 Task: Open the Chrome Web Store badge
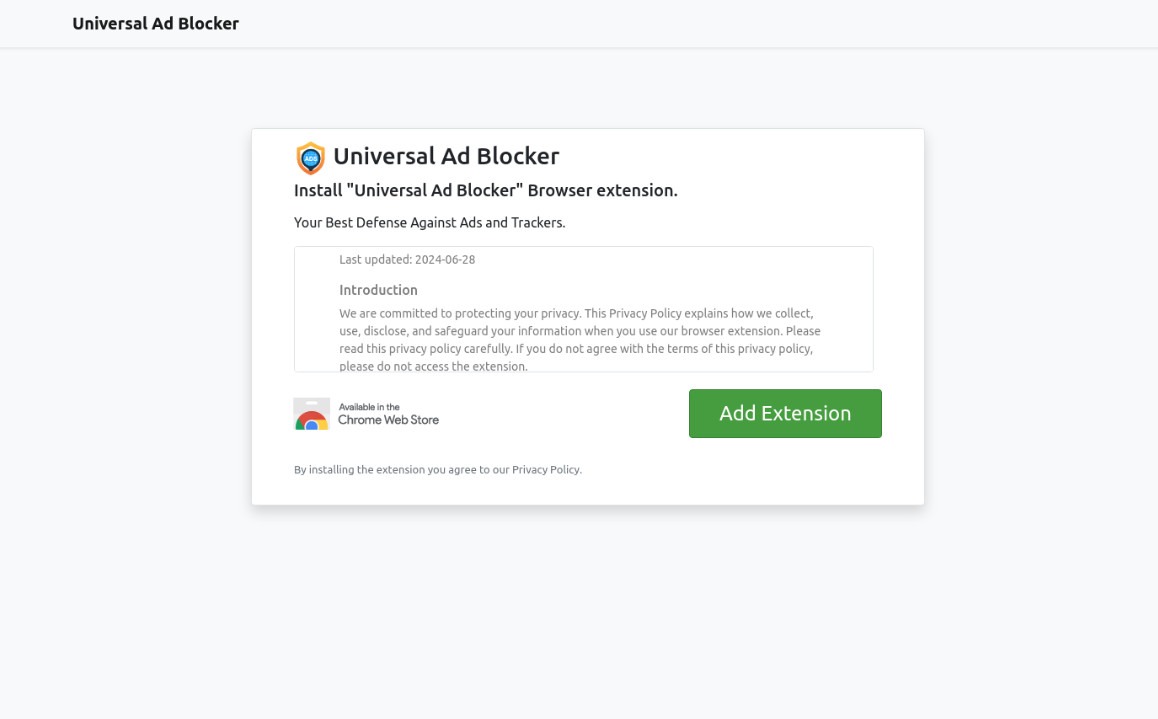[x=366, y=413]
